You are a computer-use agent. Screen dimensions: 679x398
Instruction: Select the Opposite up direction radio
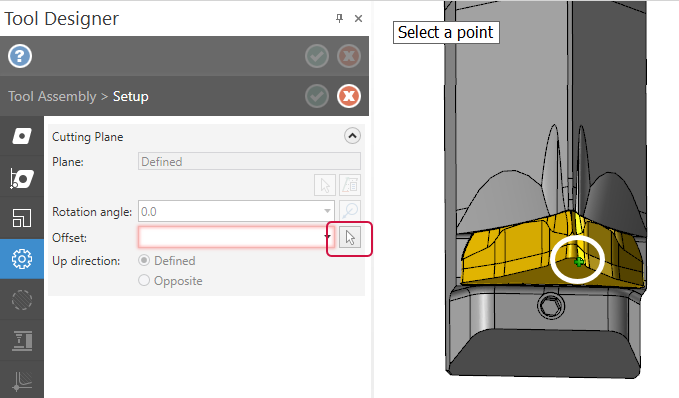(144, 281)
